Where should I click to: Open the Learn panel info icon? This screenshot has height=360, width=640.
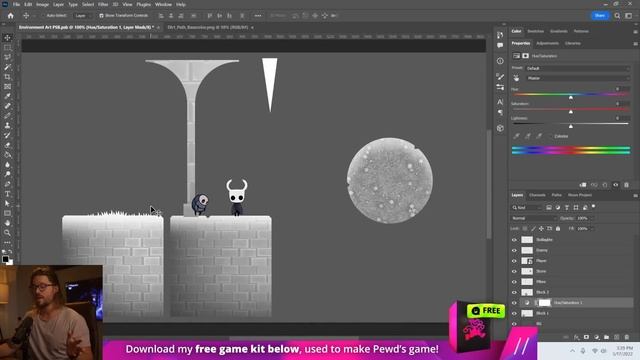(x=500, y=61)
